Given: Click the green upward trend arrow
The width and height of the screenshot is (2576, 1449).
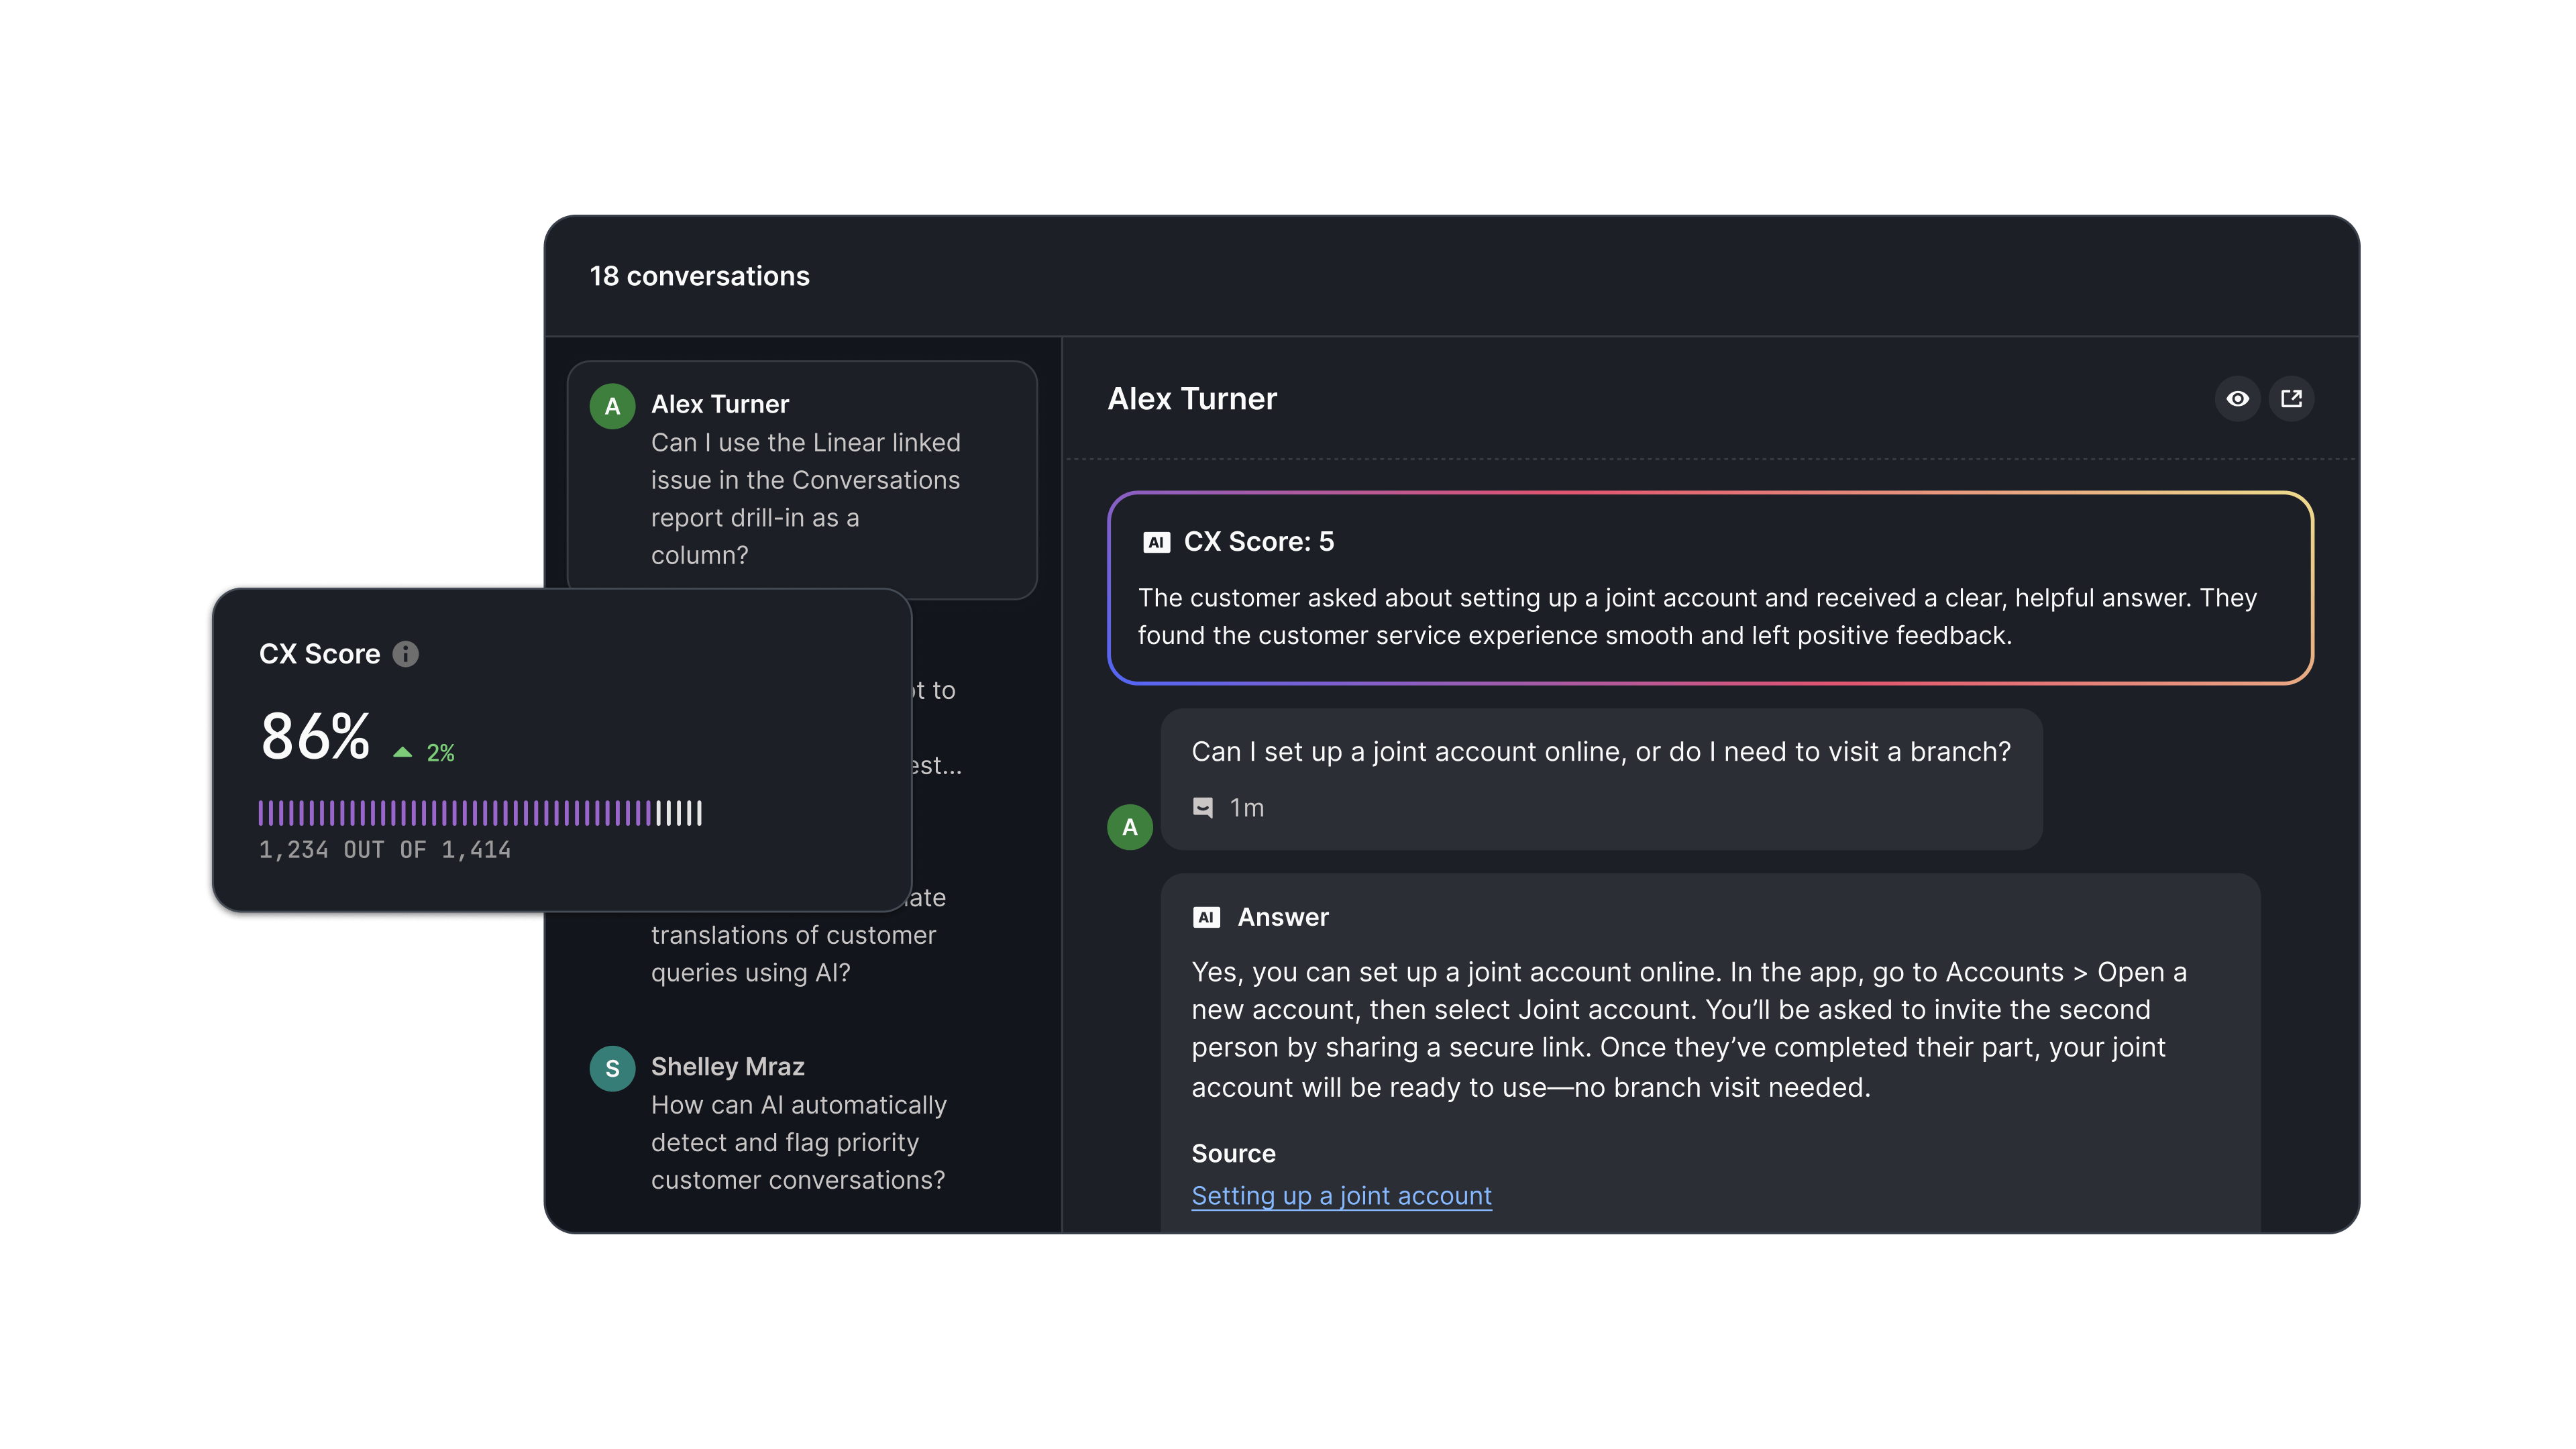Looking at the screenshot, I should point(402,753).
